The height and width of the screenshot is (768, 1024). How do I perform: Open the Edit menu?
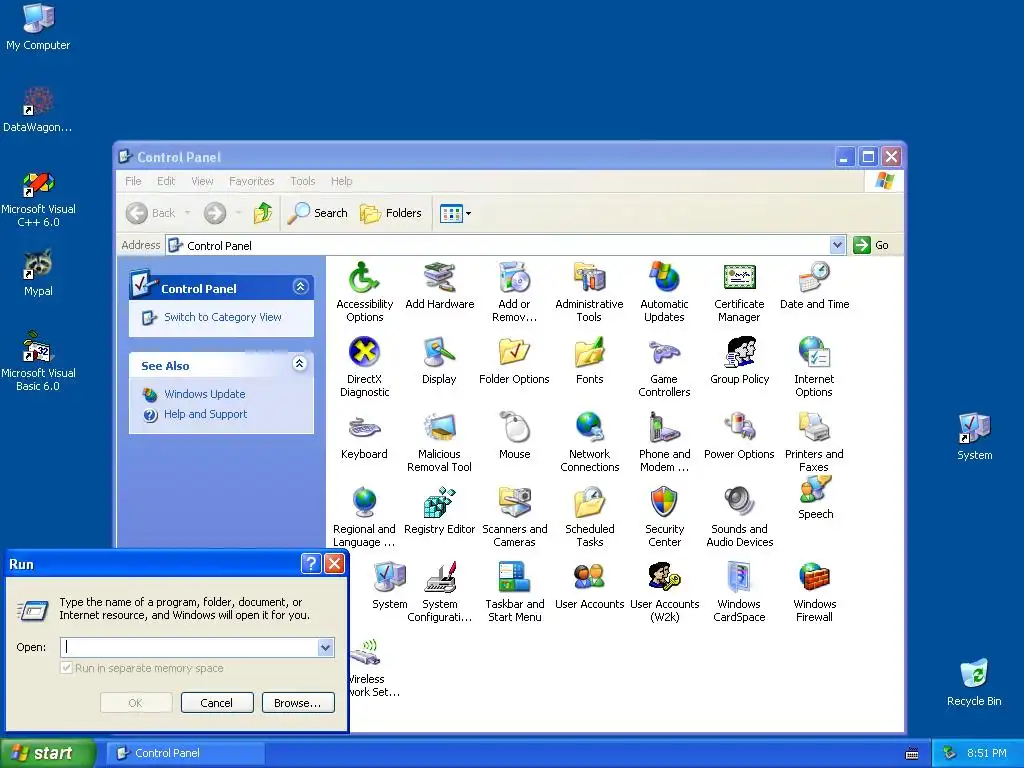coord(166,181)
